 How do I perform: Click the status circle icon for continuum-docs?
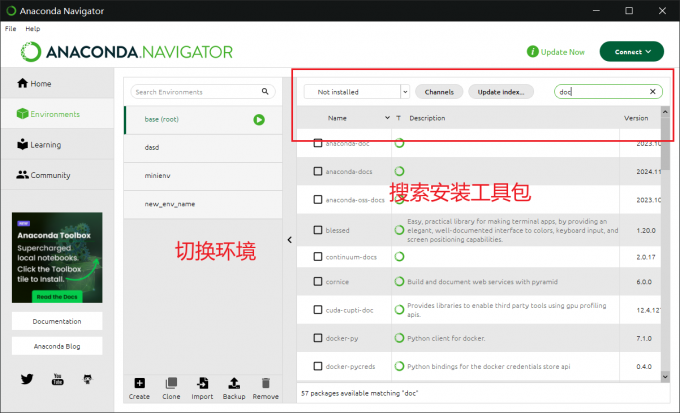399,257
